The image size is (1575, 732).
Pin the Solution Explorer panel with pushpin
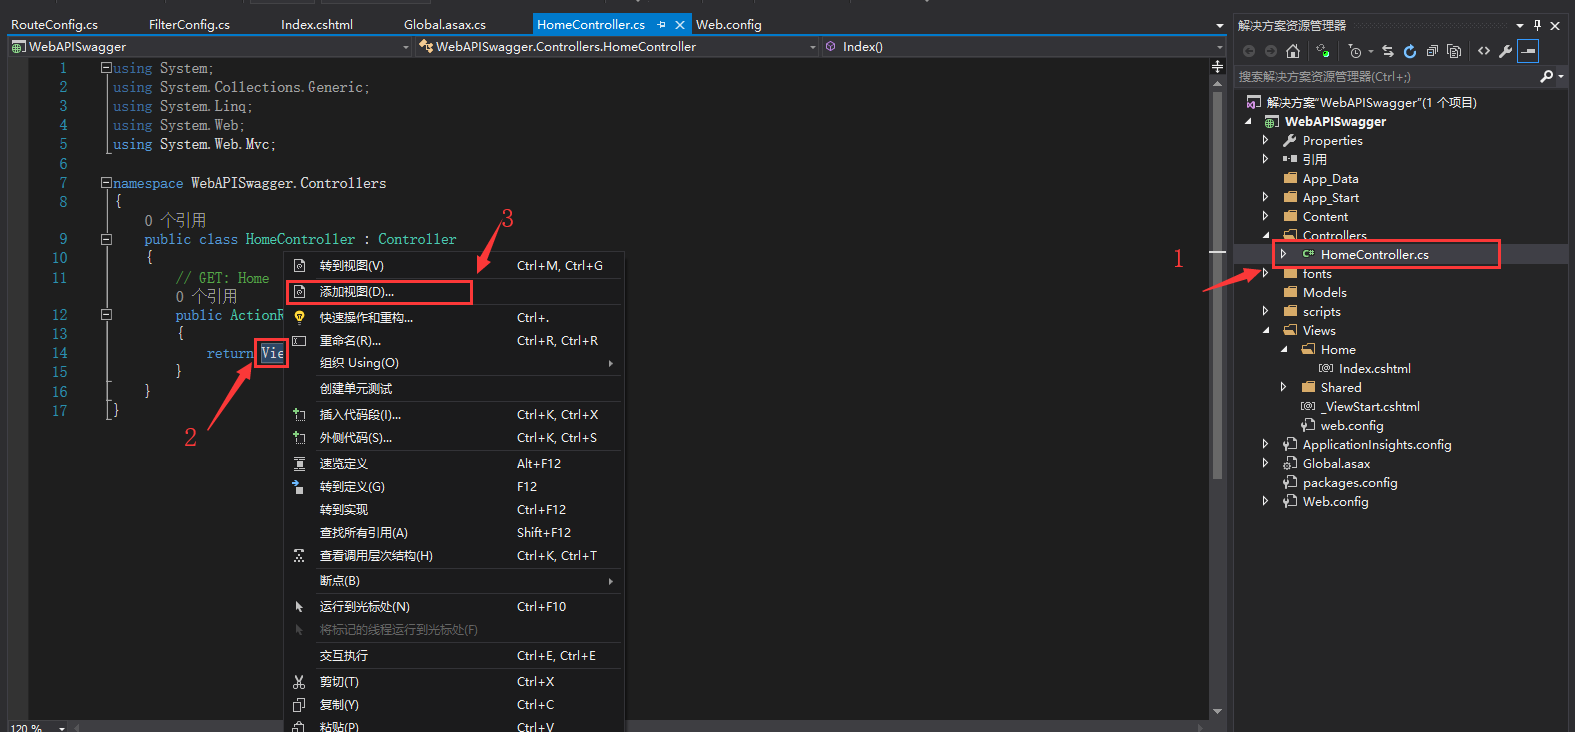(x=1537, y=25)
